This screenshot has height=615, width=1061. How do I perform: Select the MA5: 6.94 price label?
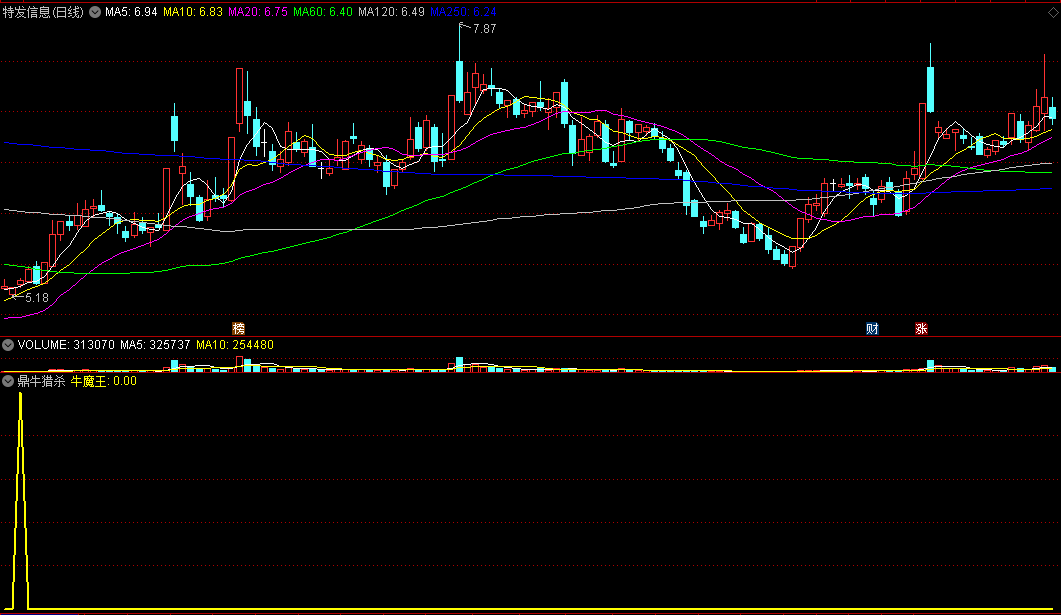click(x=131, y=12)
